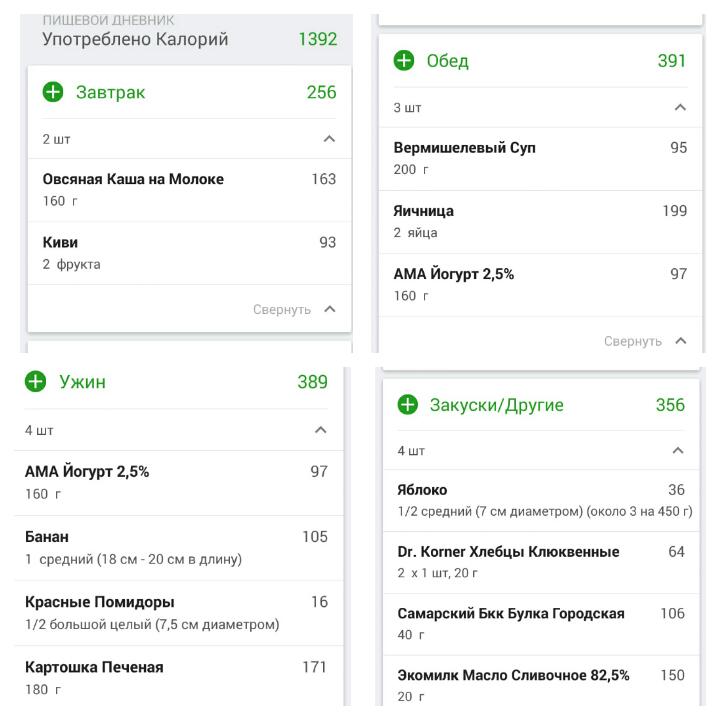Collapse the Ужин items list chevron
This screenshot has width=720, height=720.
(320, 430)
